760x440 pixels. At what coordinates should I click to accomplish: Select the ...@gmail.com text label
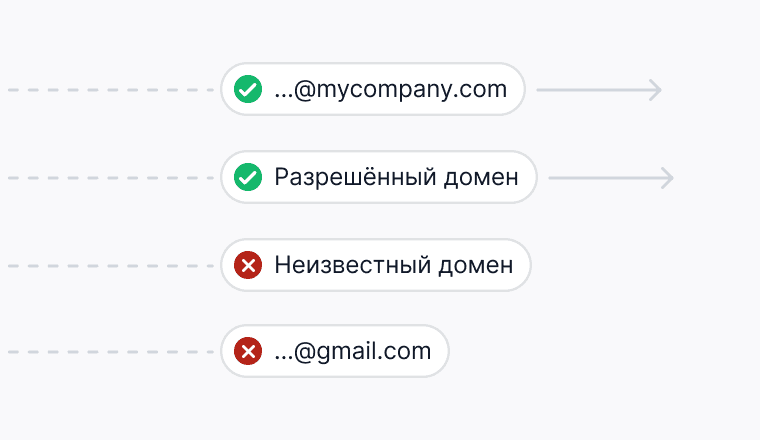click(x=352, y=351)
